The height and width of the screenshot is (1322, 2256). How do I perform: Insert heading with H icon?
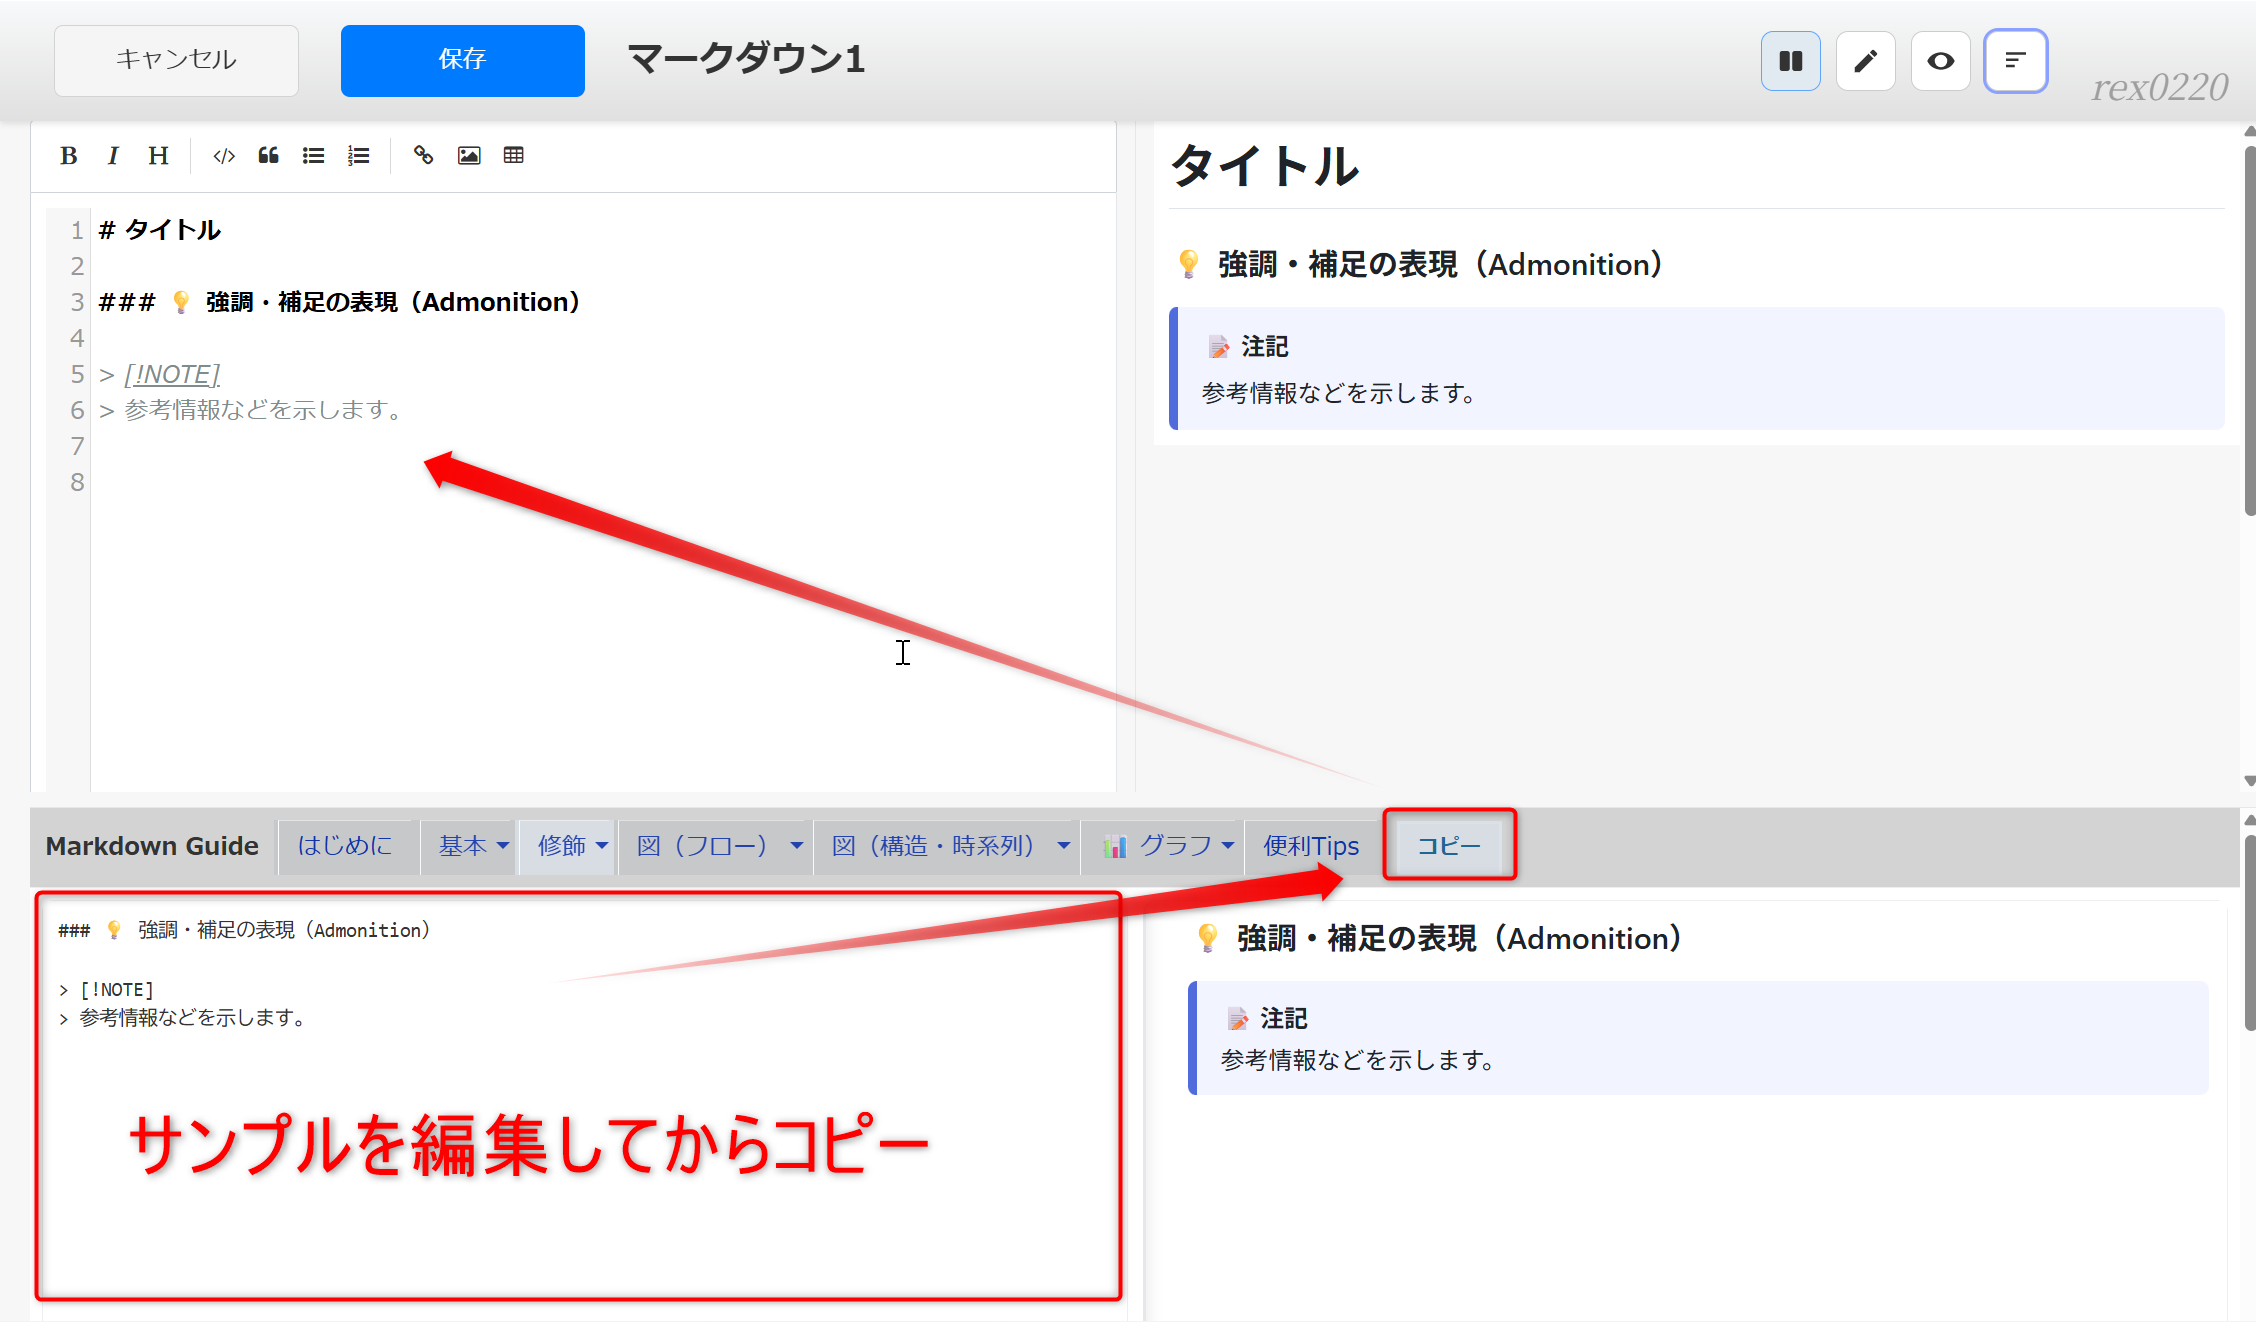(x=158, y=156)
